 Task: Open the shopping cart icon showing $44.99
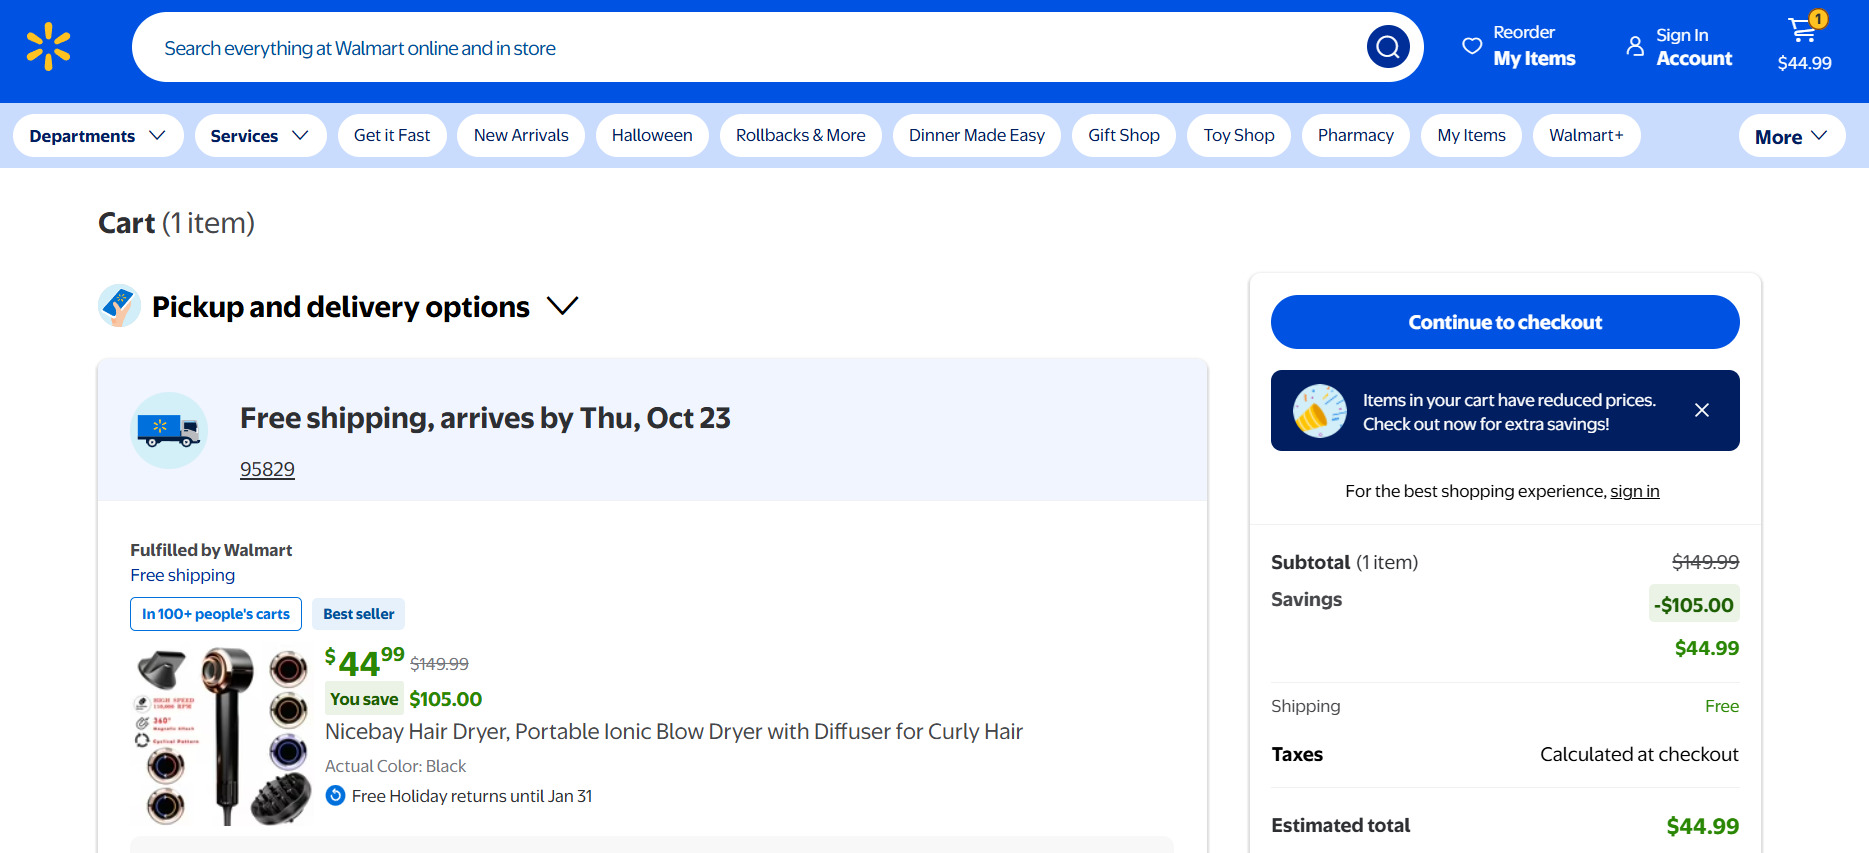point(1803,32)
